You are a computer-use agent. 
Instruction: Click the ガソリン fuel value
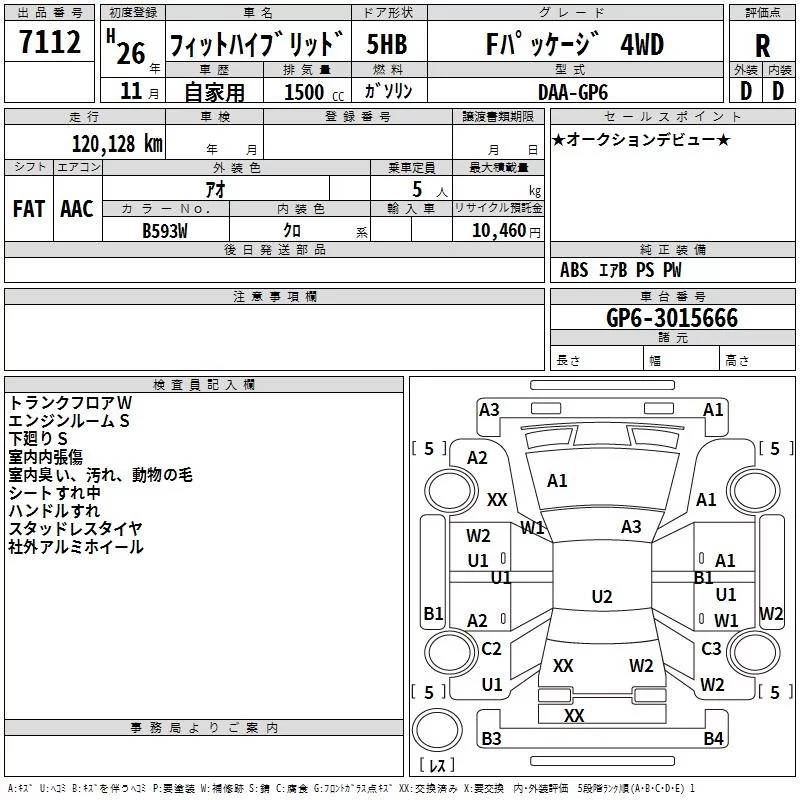pos(388,91)
